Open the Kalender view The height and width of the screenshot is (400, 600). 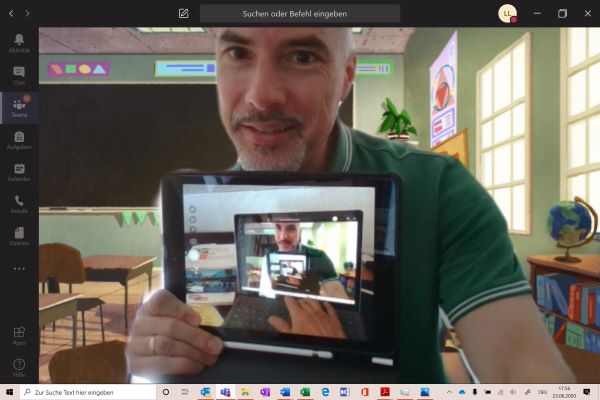click(x=19, y=172)
